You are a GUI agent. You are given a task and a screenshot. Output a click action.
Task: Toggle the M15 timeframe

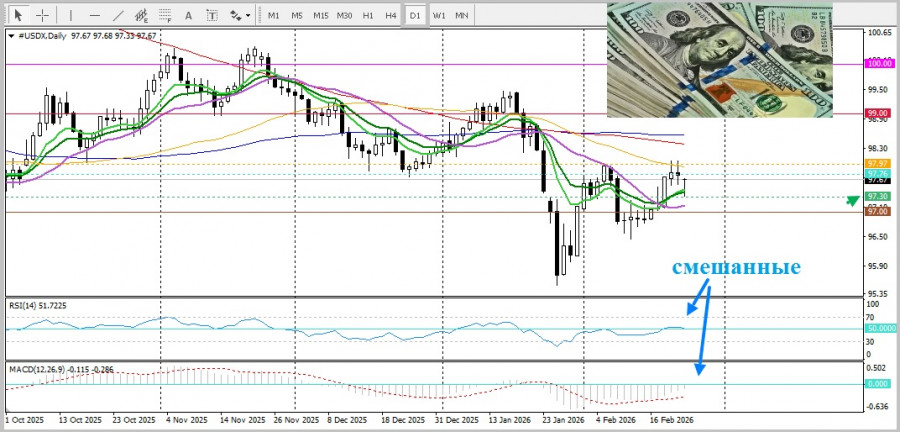pyautogui.click(x=320, y=15)
